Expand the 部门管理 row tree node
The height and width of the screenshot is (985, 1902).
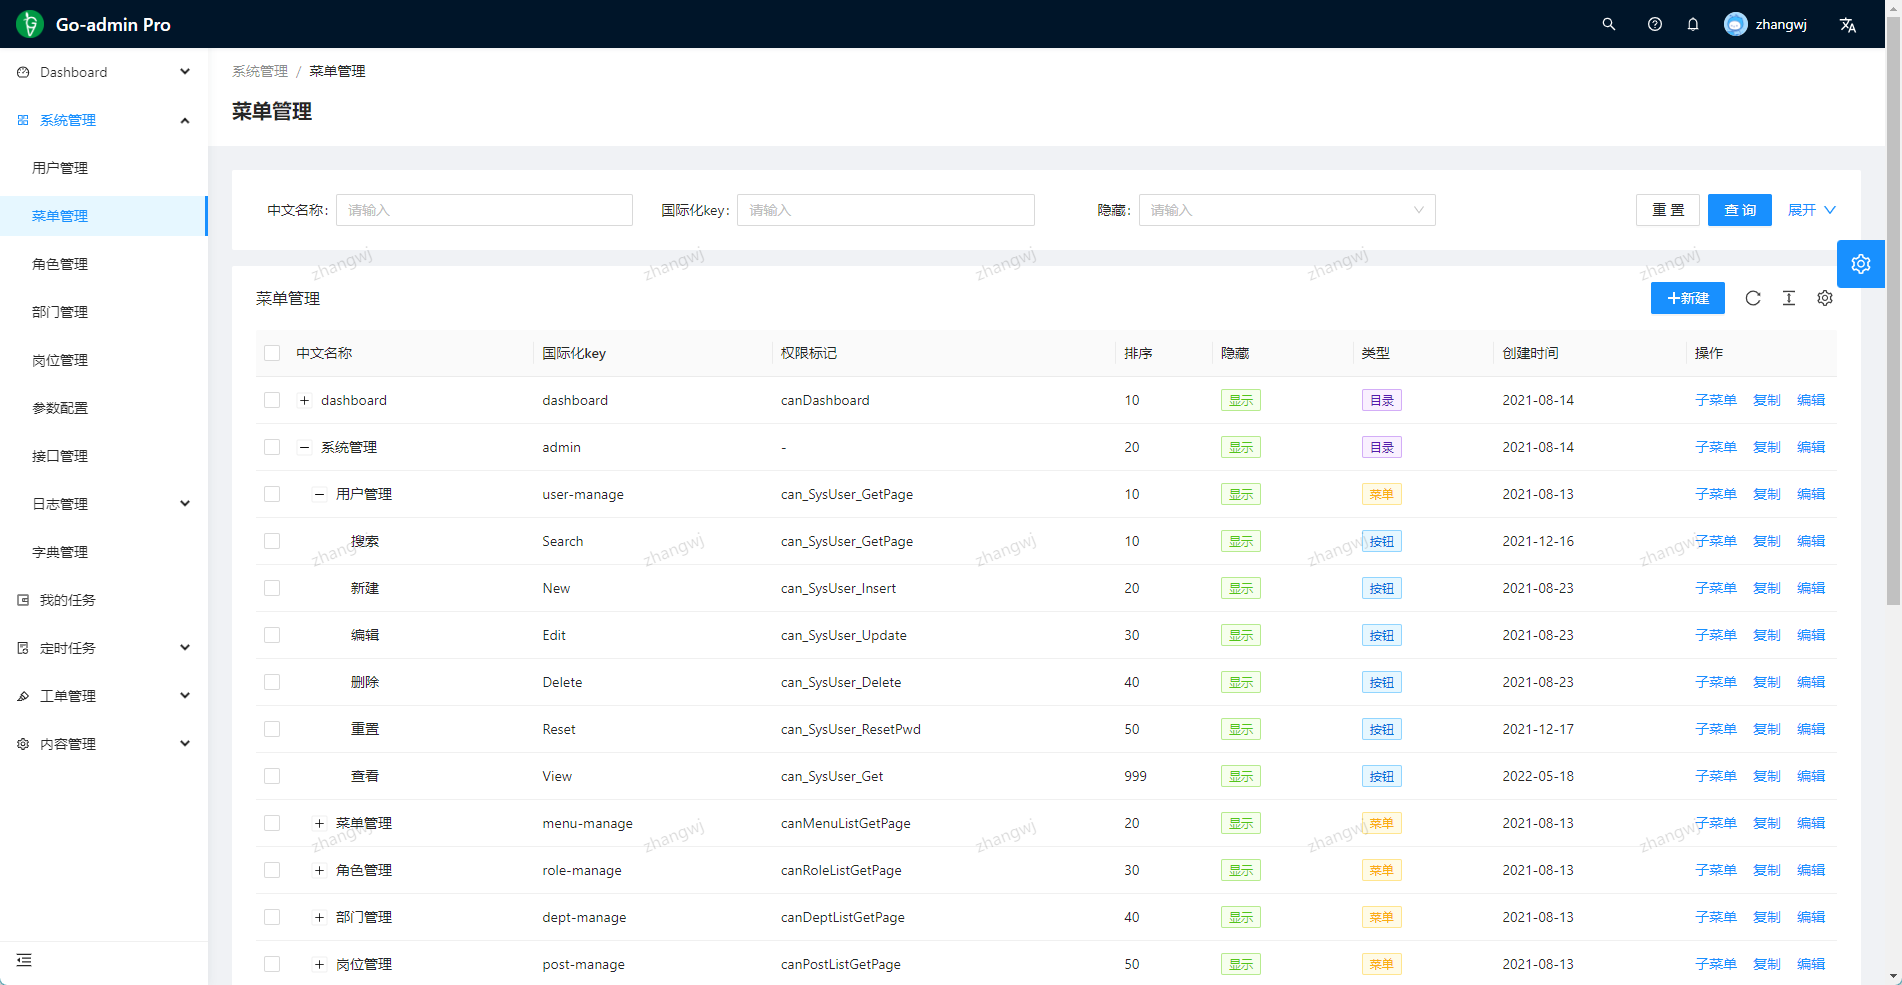pos(319,917)
